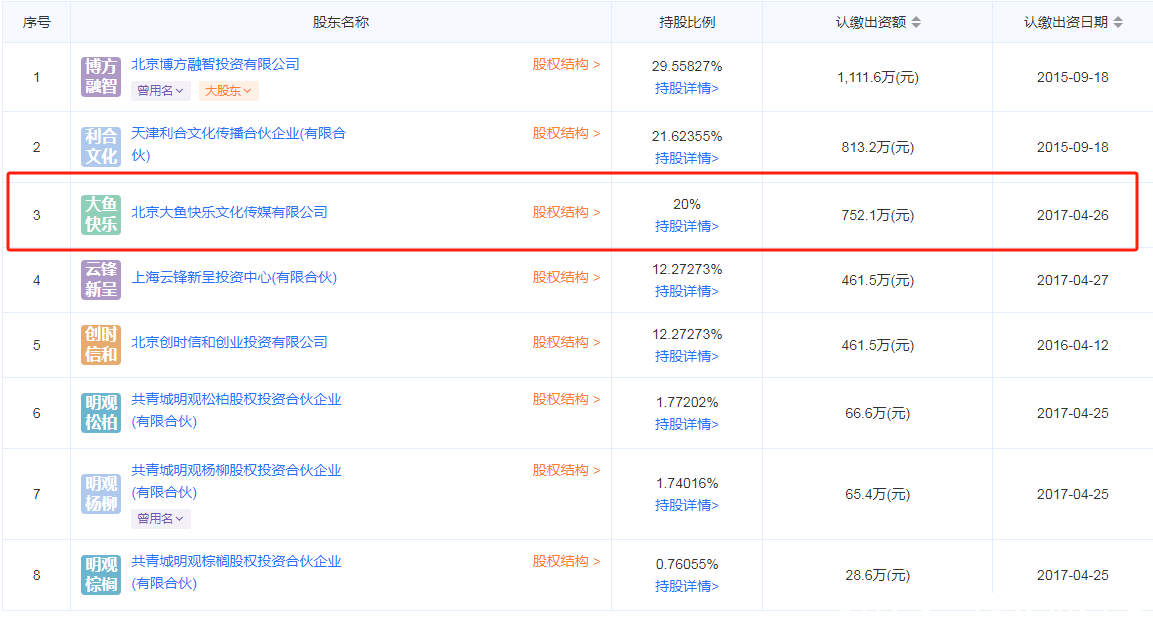The height and width of the screenshot is (619, 1153).
Task: View 股权结构 for 明观杨柳
Action: [566, 470]
